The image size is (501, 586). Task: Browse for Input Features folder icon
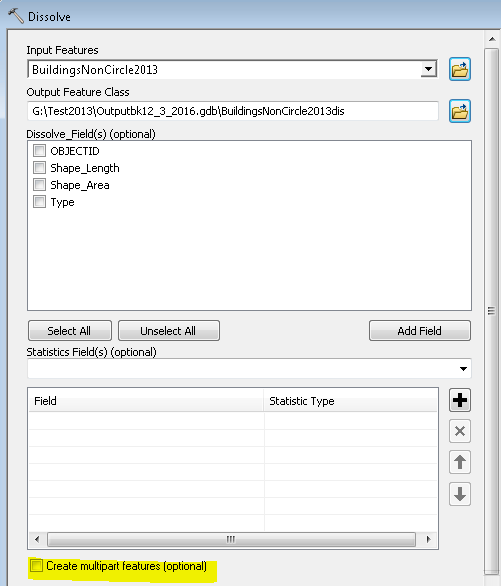460,69
